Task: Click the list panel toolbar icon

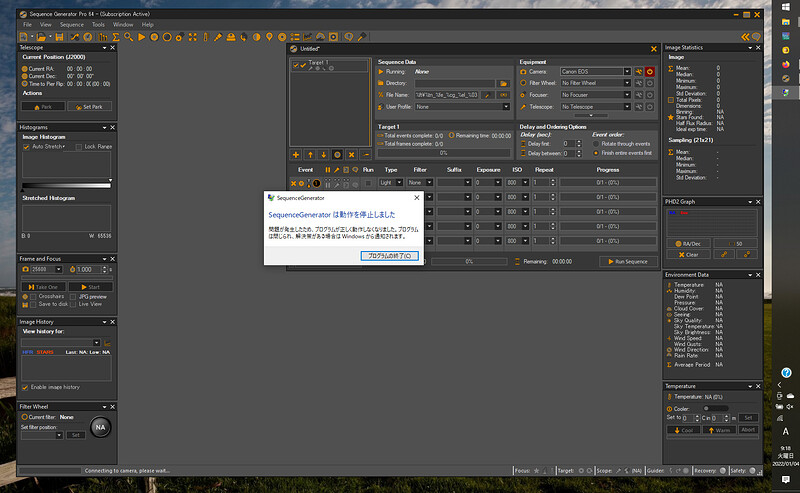Action: coord(295,37)
